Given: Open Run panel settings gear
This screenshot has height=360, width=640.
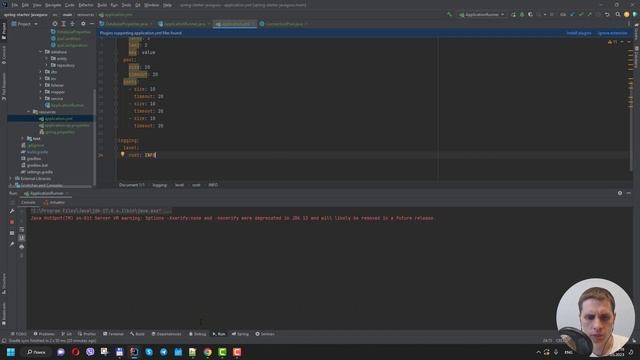Looking at the screenshot, I should (620, 193).
